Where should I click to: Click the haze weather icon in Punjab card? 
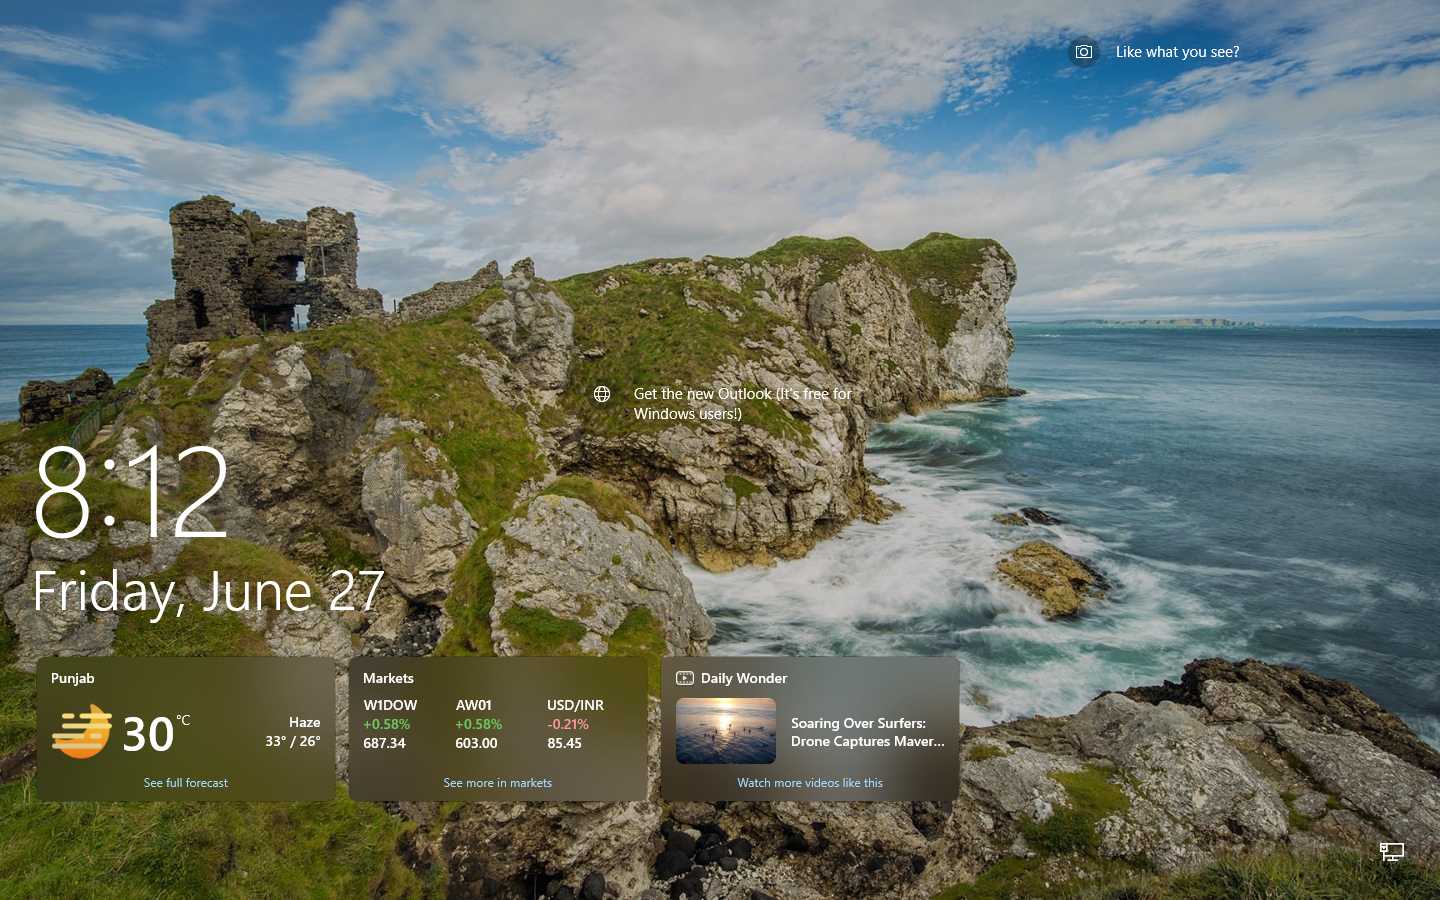tap(82, 731)
